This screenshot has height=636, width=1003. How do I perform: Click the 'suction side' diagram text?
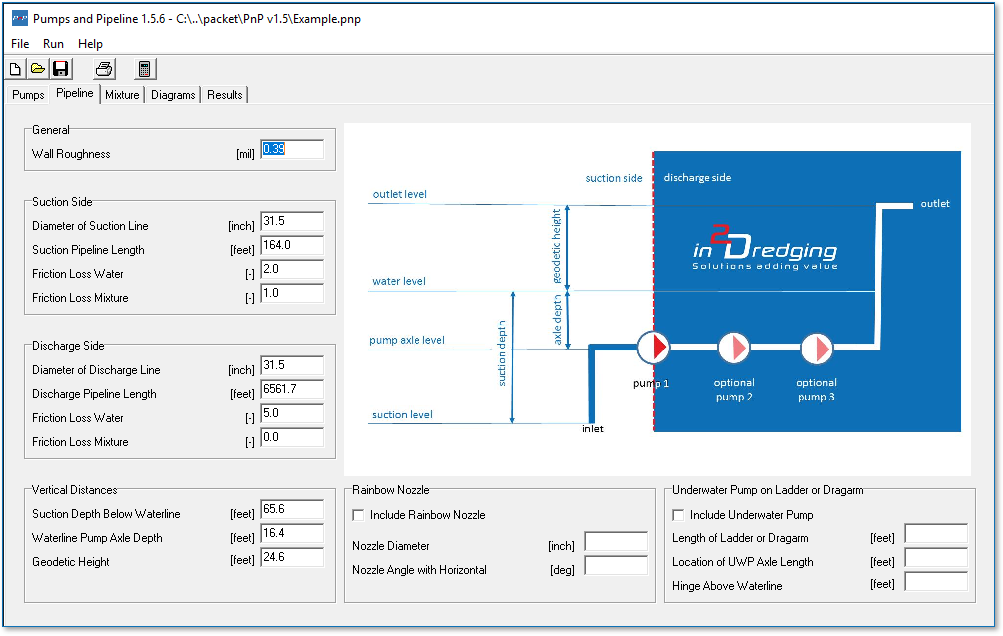[613, 179]
